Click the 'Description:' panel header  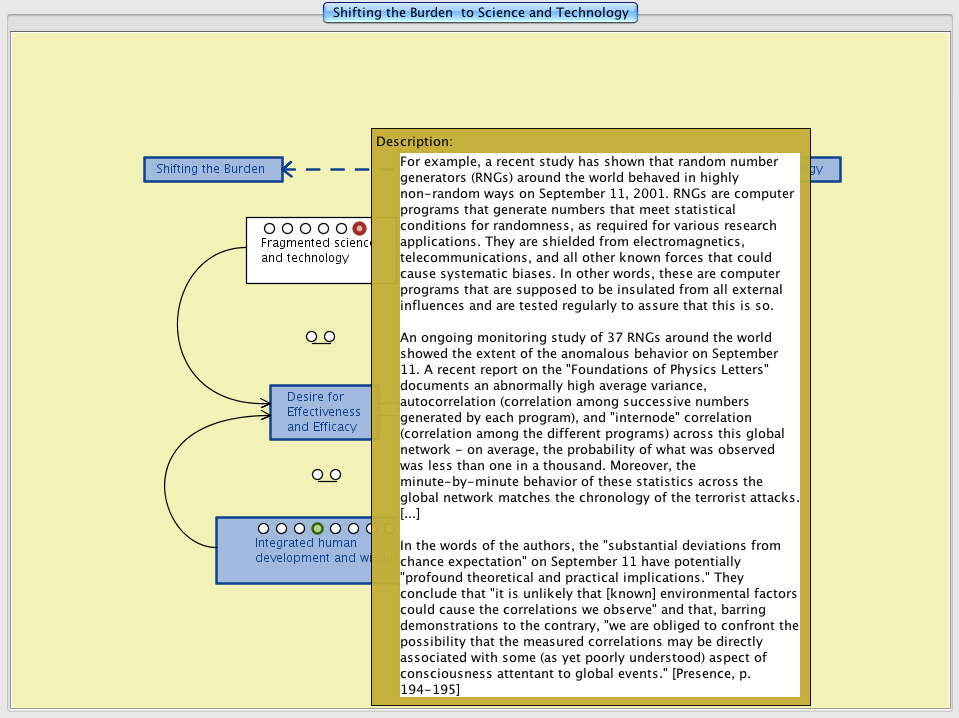point(415,141)
